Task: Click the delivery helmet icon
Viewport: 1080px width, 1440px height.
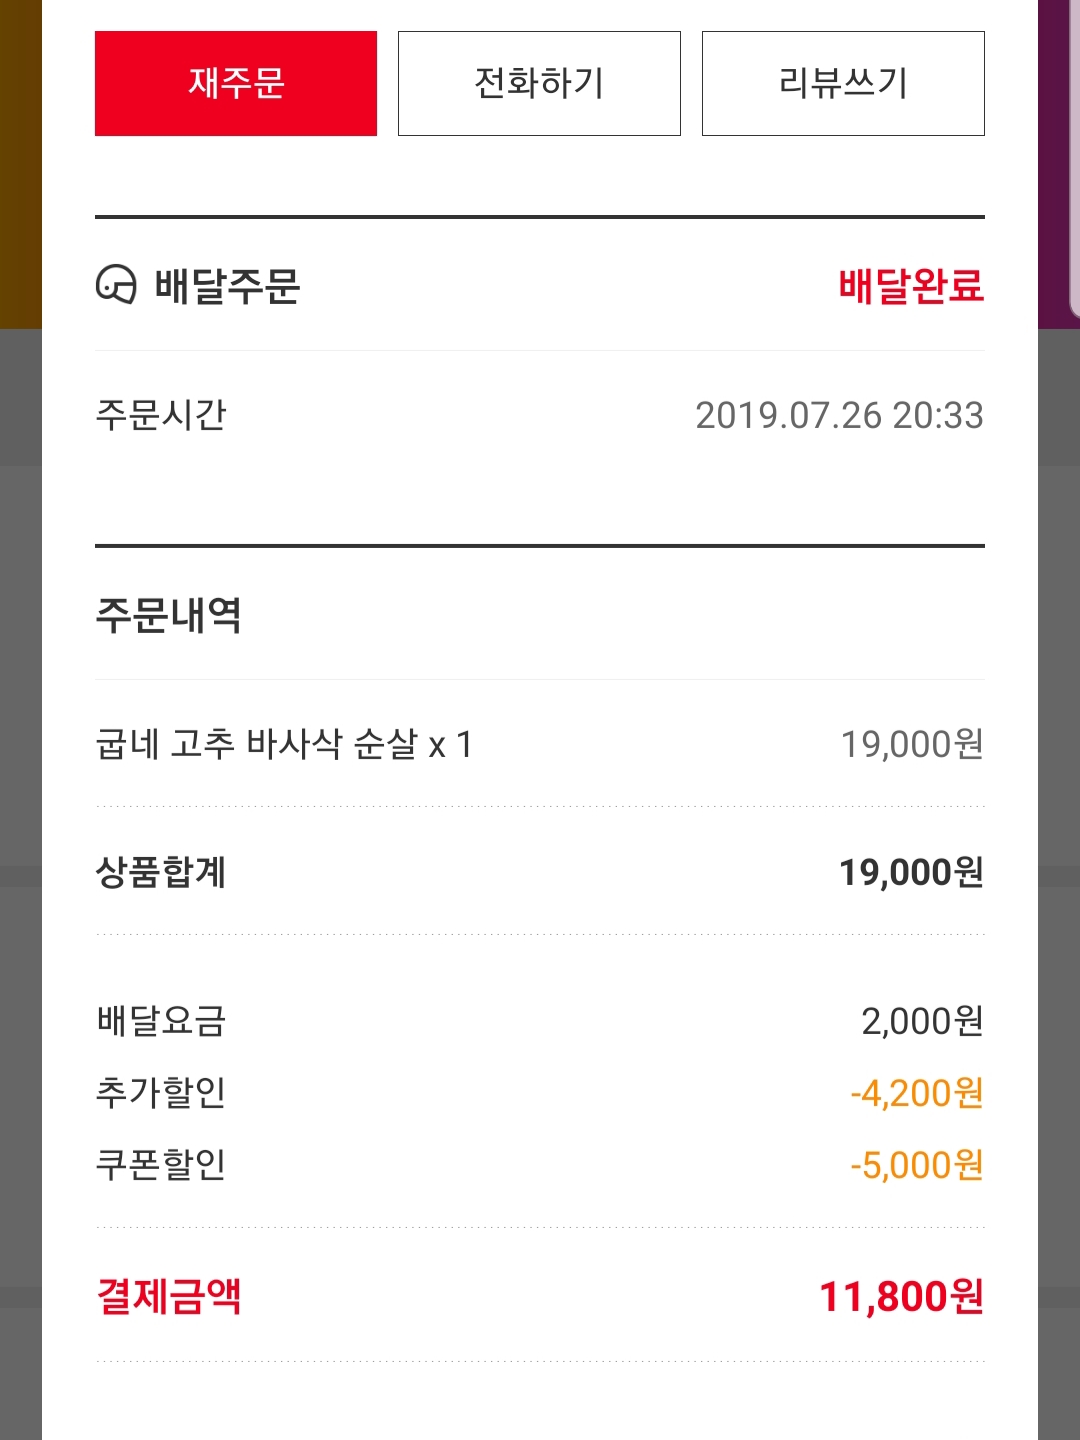Action: pos(116,285)
